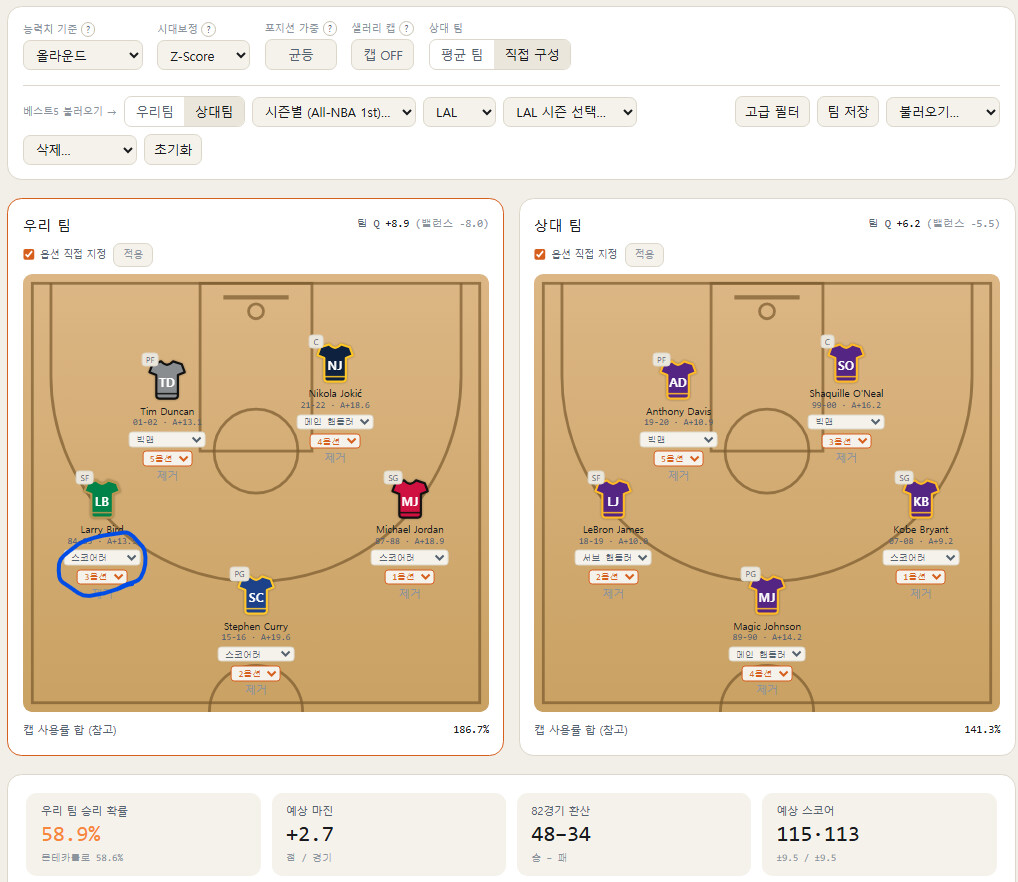Choose 우리팀 as Best 5 load target
The height and width of the screenshot is (882, 1018).
point(155,112)
